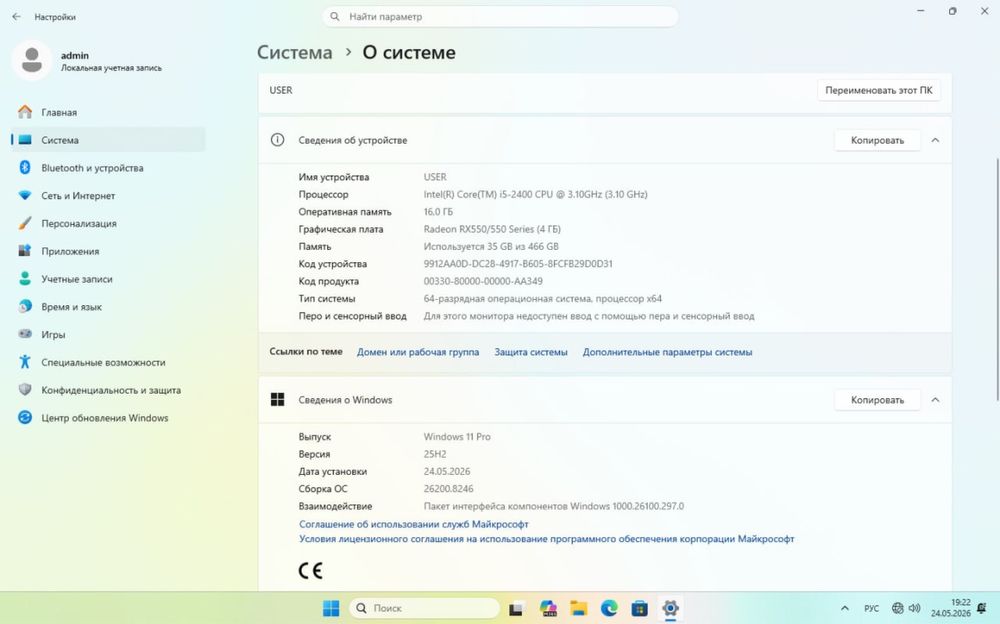Open Дополнительные параметры системы link
1000x624 pixels.
tap(667, 352)
